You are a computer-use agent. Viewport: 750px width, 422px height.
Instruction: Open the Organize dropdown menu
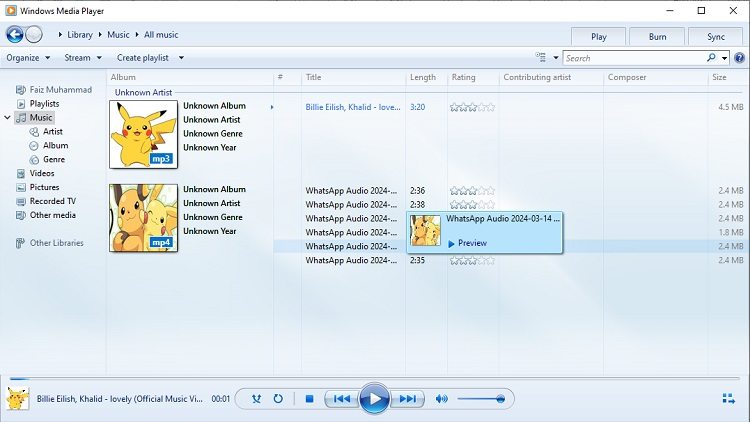(x=27, y=58)
